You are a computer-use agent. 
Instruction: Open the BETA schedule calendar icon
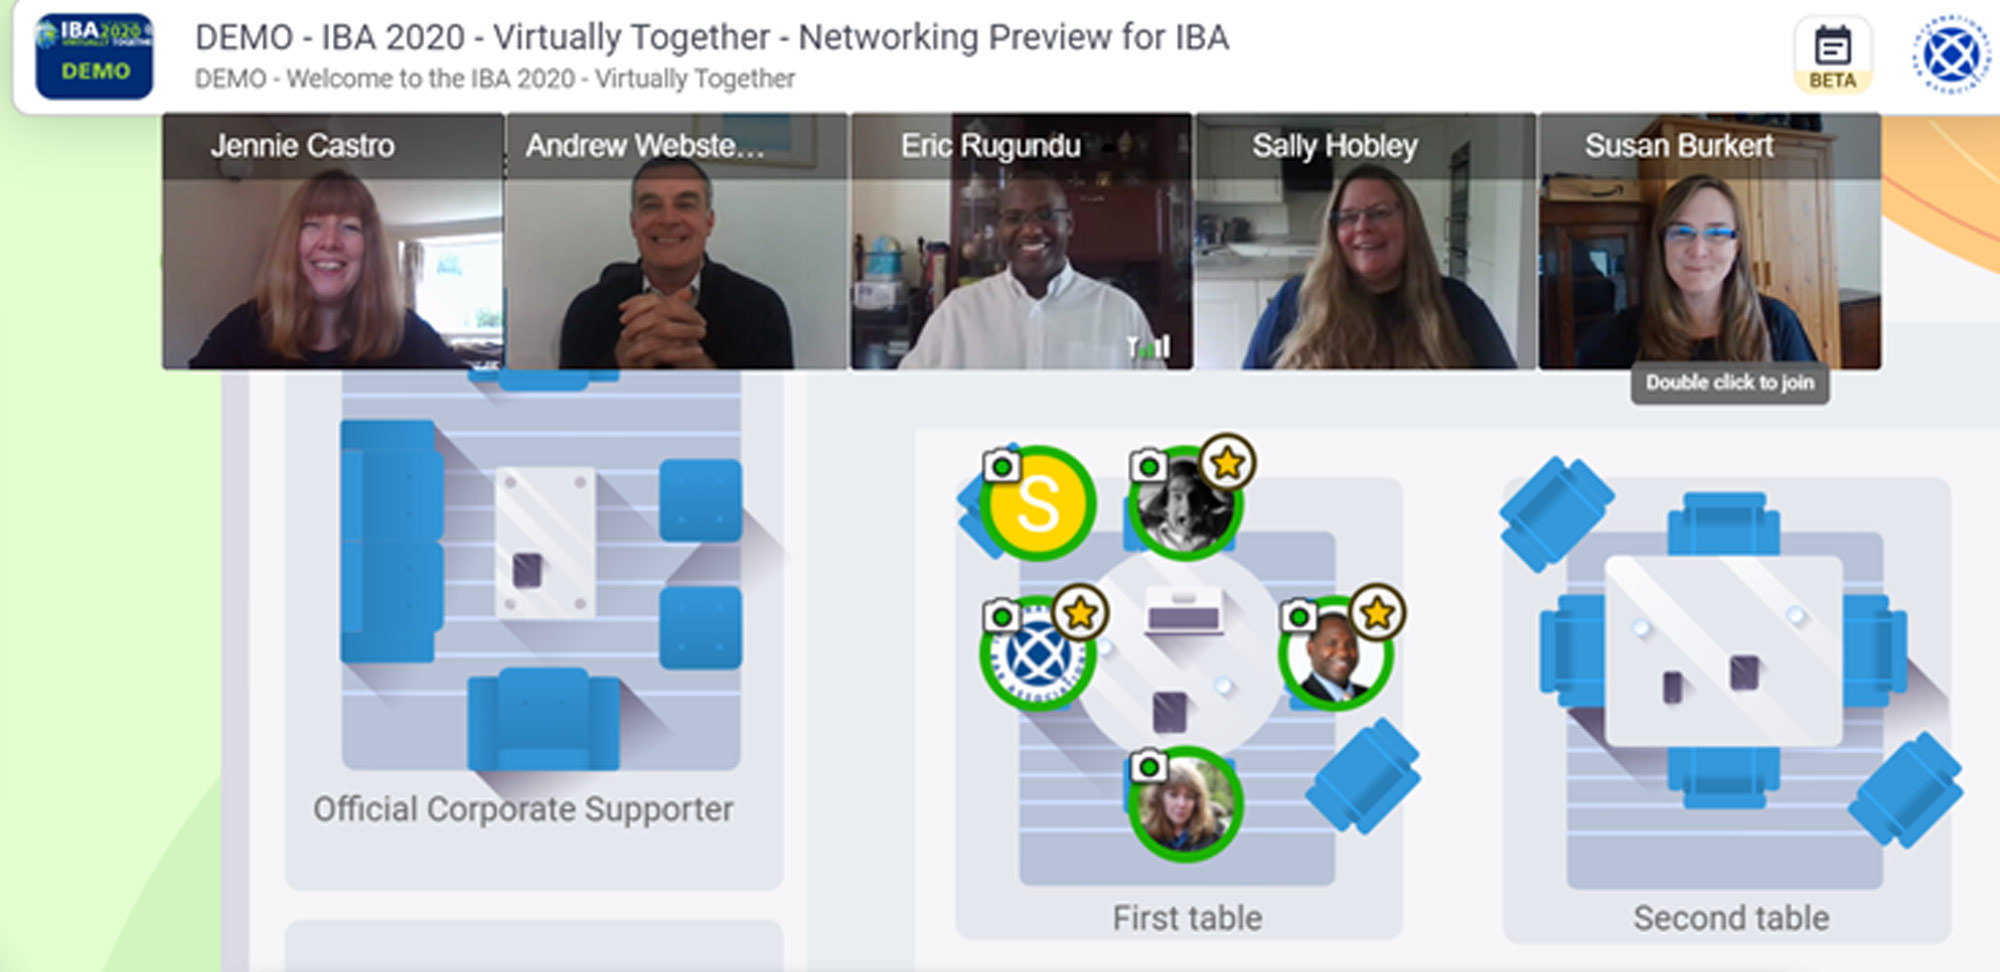tap(1832, 56)
